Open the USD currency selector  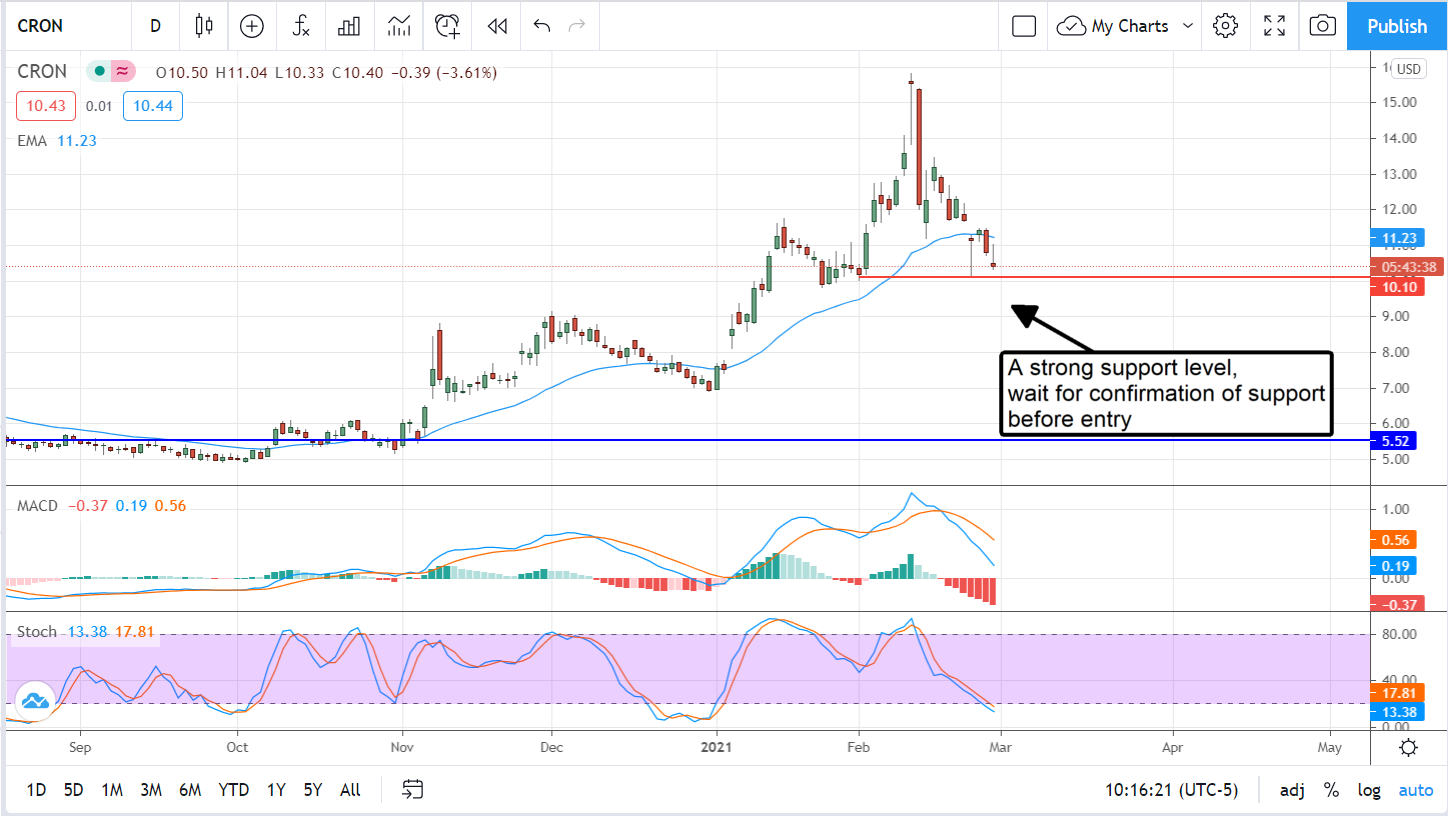(1408, 69)
